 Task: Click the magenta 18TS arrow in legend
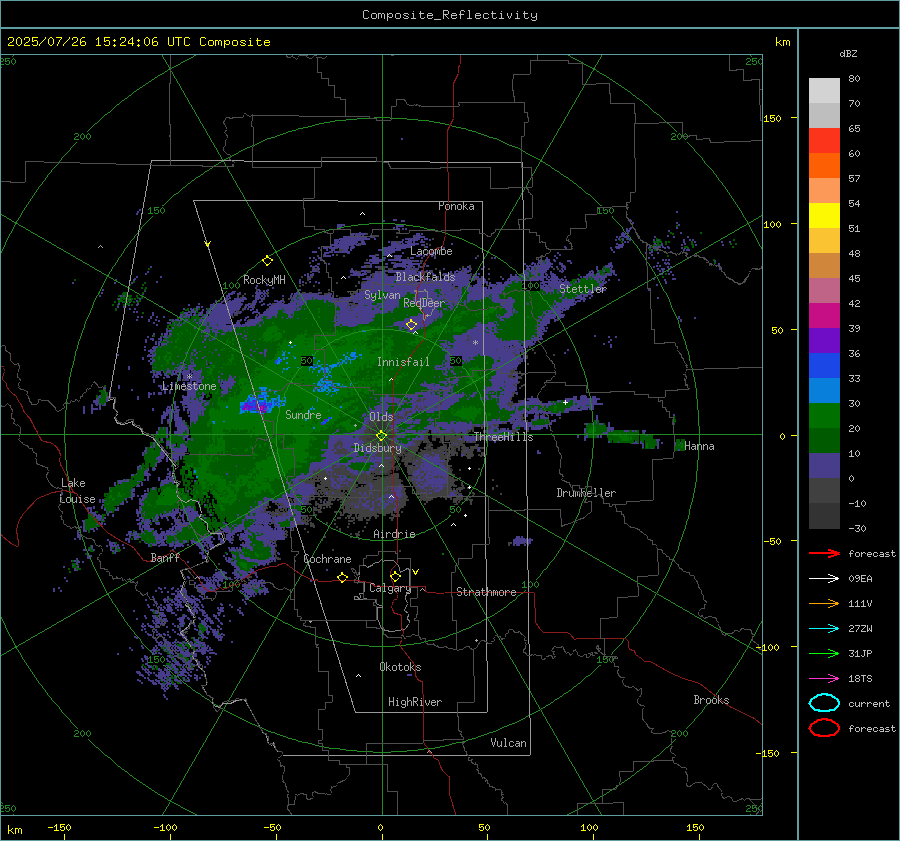(824, 679)
